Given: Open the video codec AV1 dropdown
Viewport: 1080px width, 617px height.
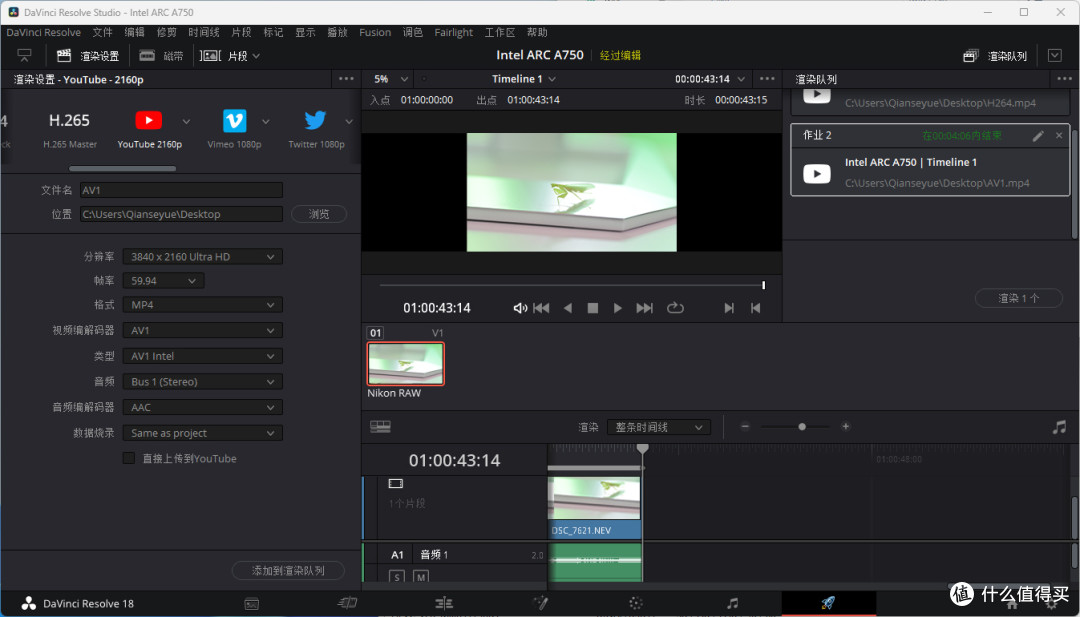Looking at the screenshot, I should point(202,331).
